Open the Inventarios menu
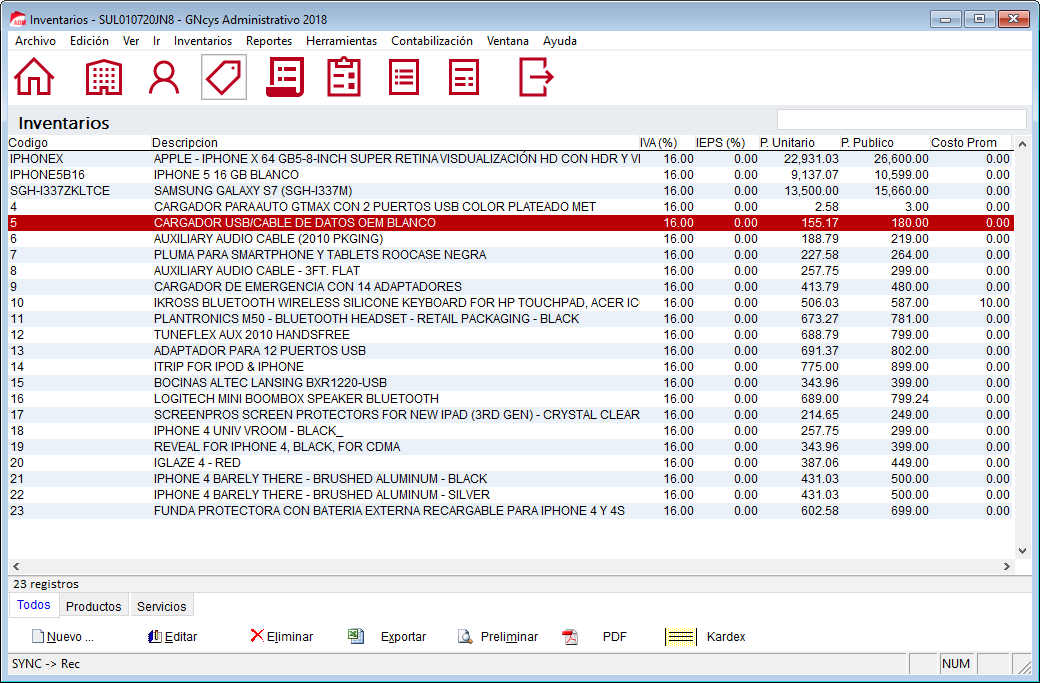1040x683 pixels. coord(202,41)
